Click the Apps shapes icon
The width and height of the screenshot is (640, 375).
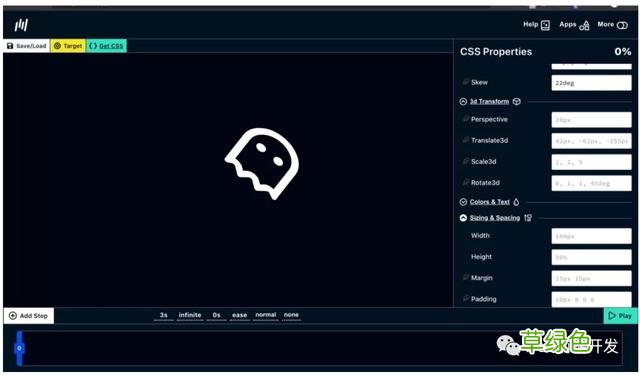584,26
